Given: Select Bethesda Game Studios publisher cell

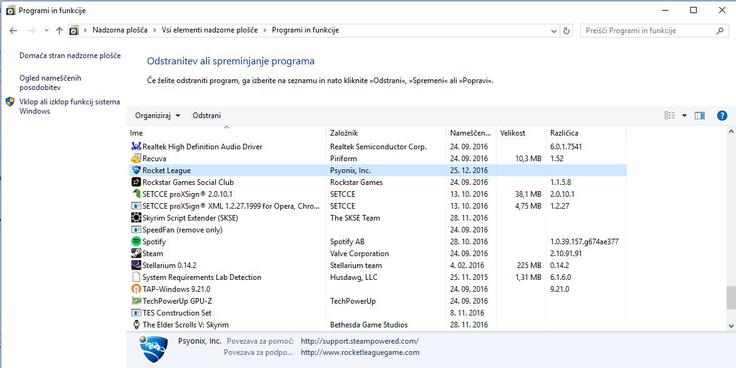Looking at the screenshot, I should [x=369, y=325].
